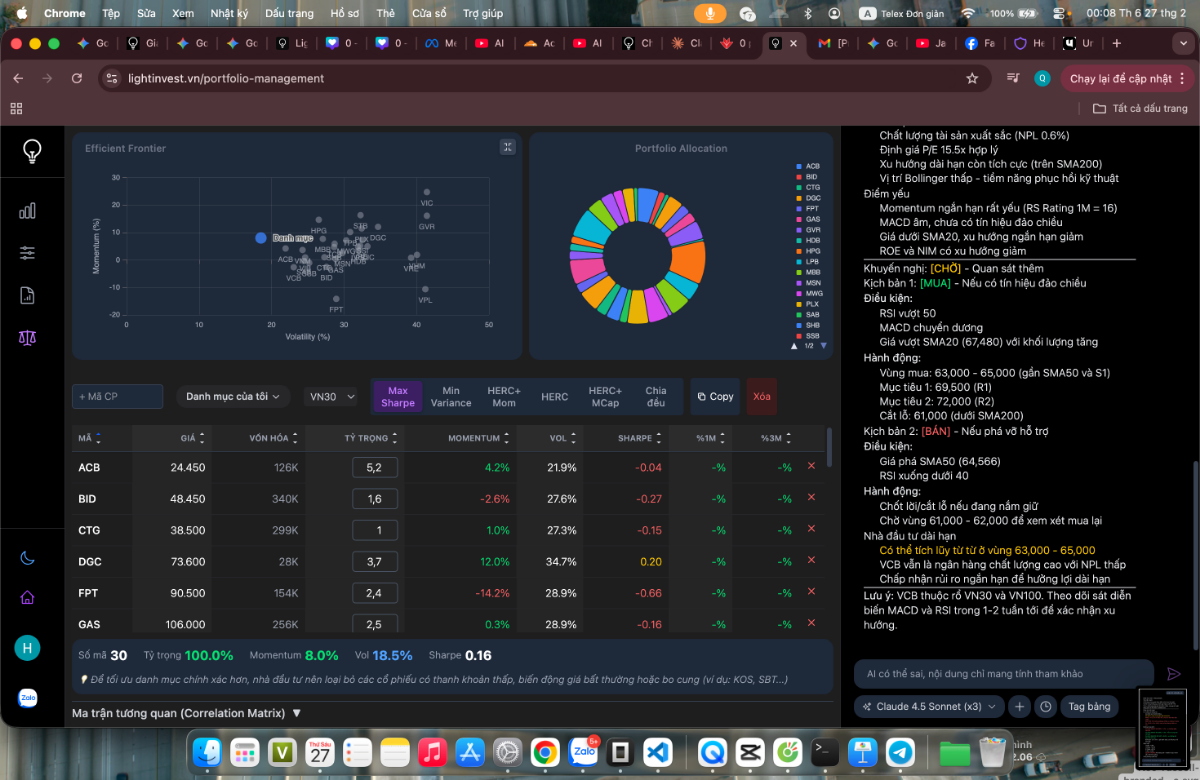
Task: Click the home icon in sidebar
Action: click(x=27, y=597)
